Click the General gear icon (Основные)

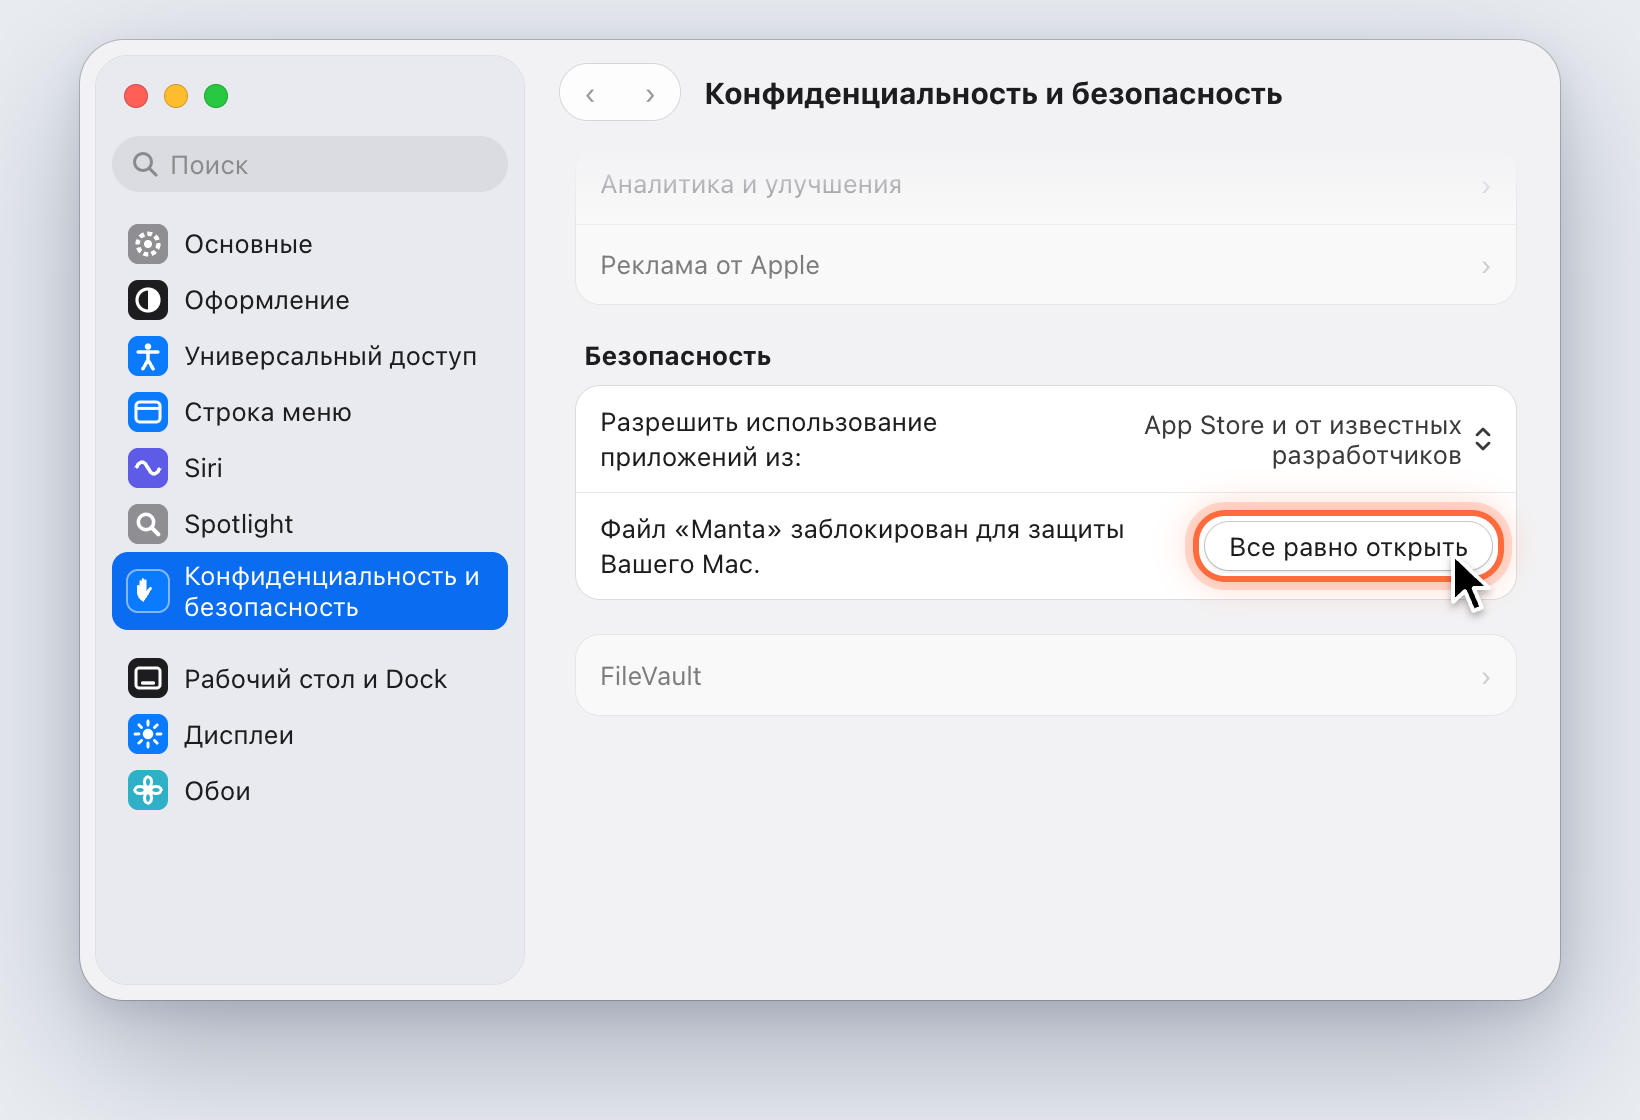tap(148, 244)
